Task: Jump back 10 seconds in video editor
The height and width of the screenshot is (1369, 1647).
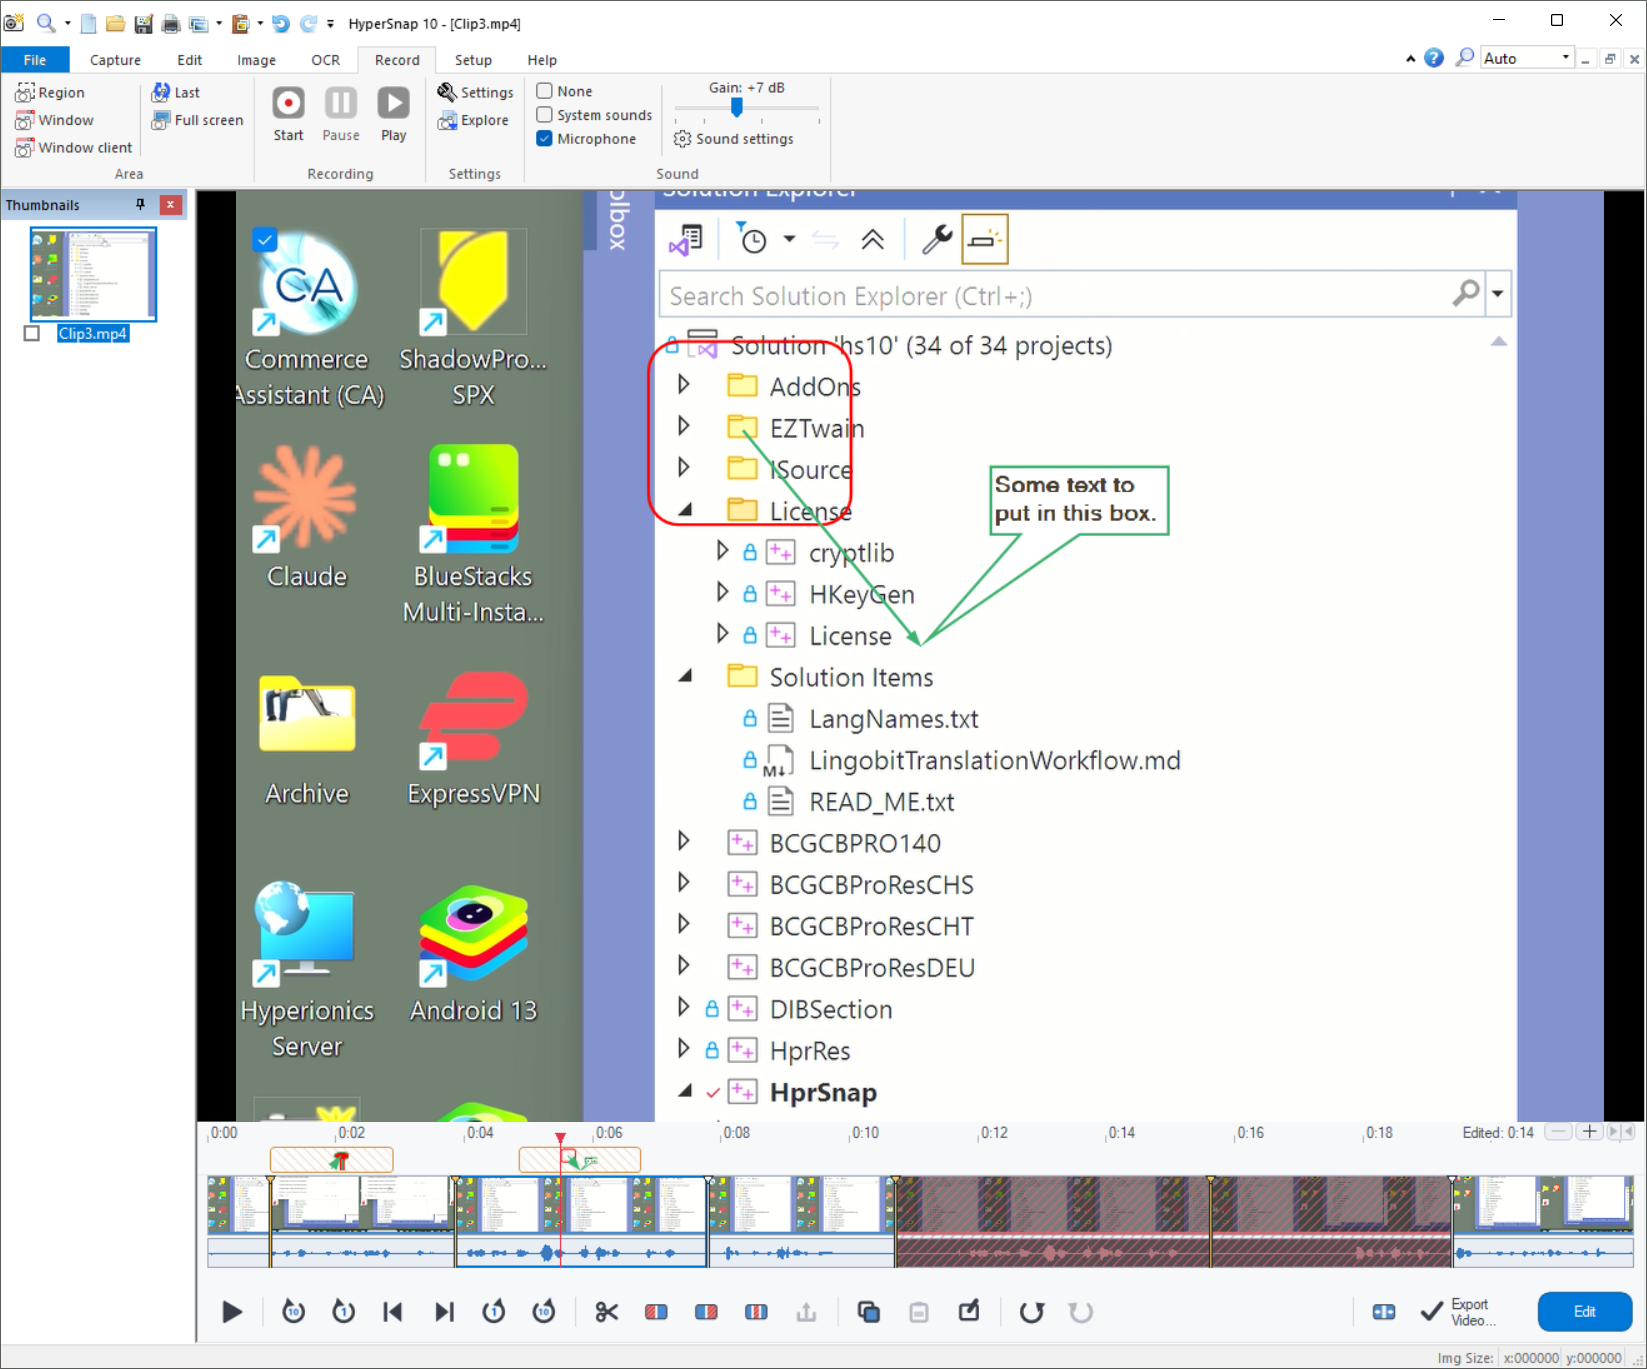Action: (293, 1311)
